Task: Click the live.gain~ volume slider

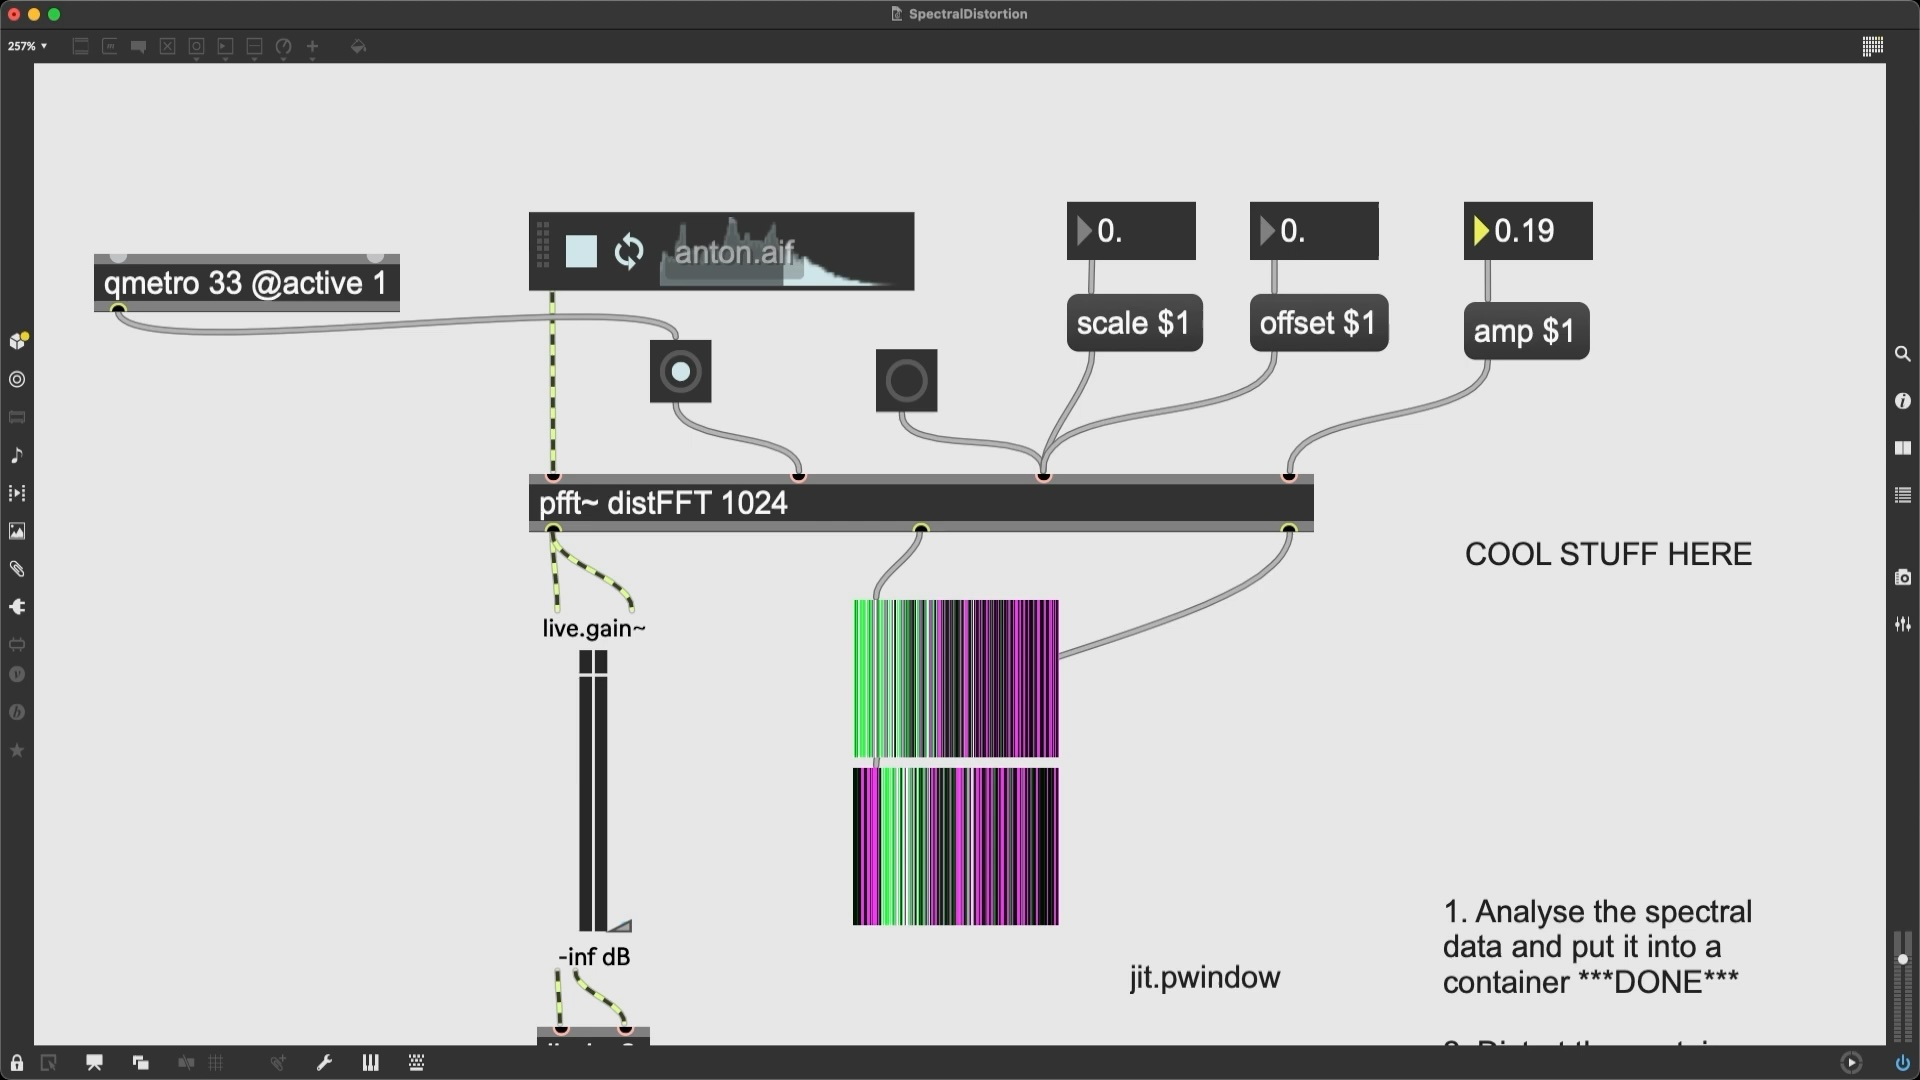Action: pyautogui.click(x=593, y=790)
